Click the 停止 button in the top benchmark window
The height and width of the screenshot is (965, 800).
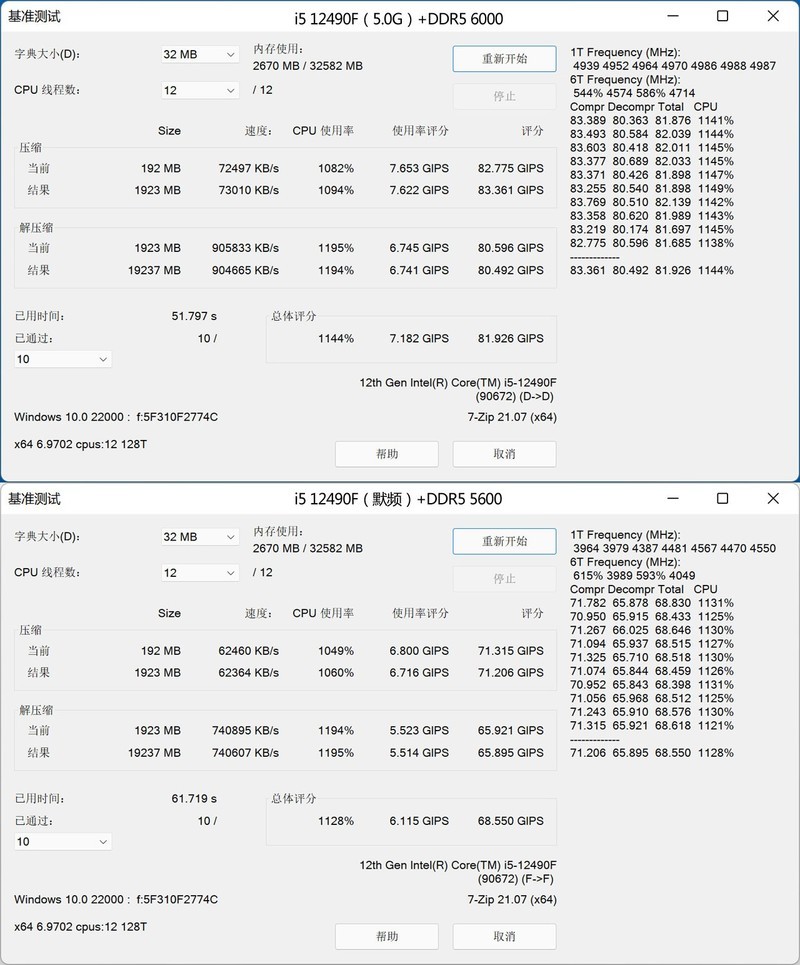504,96
